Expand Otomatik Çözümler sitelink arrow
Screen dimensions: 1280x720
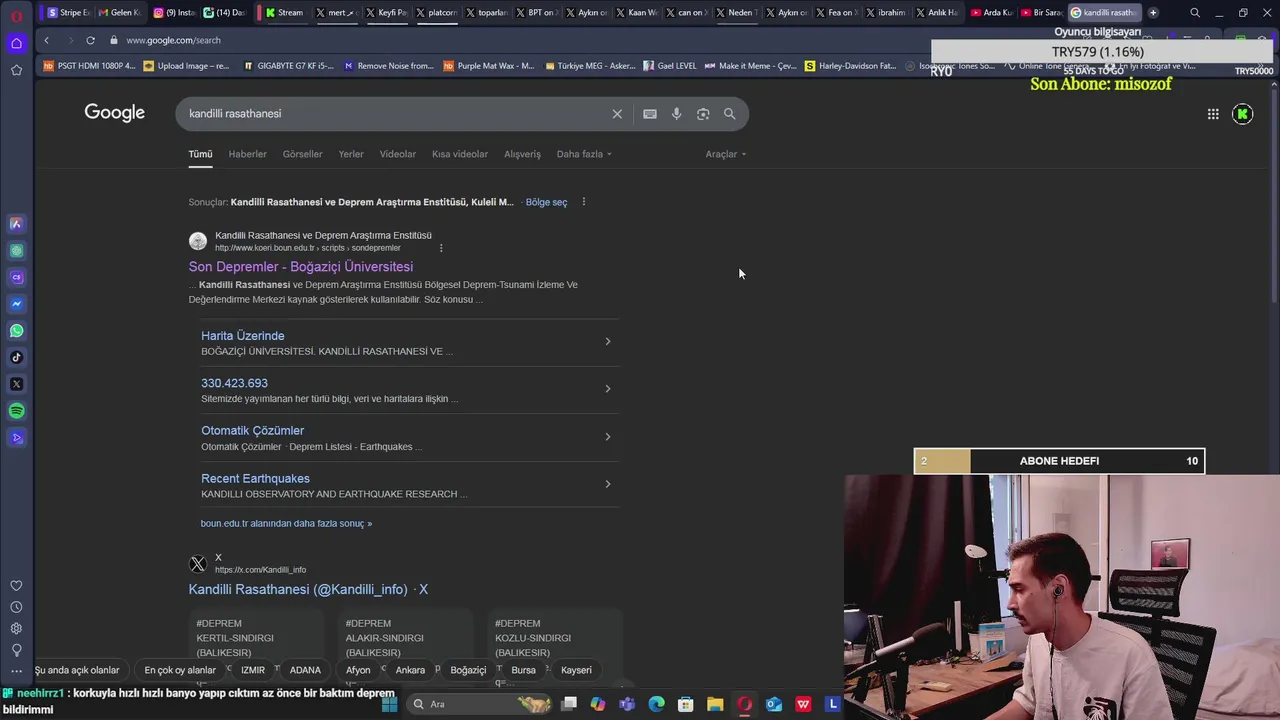(607, 437)
